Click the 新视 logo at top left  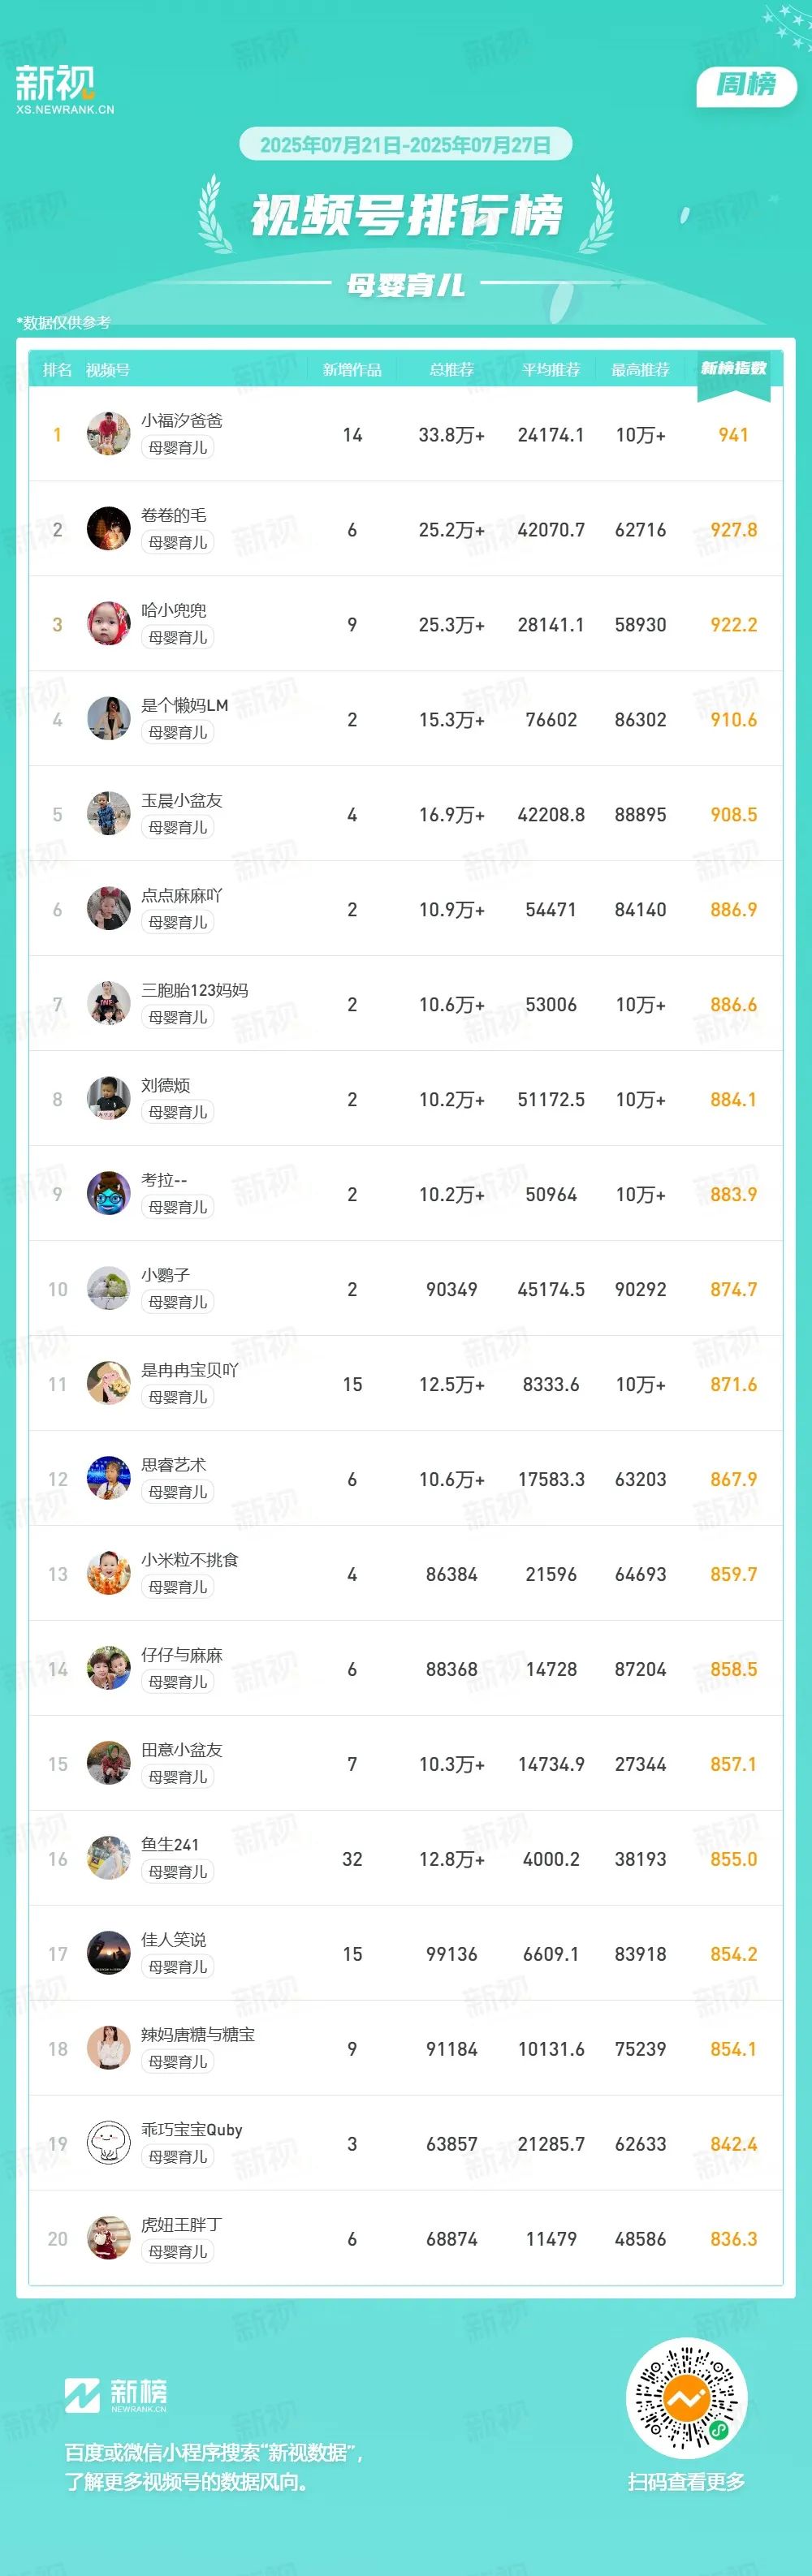click(64, 90)
